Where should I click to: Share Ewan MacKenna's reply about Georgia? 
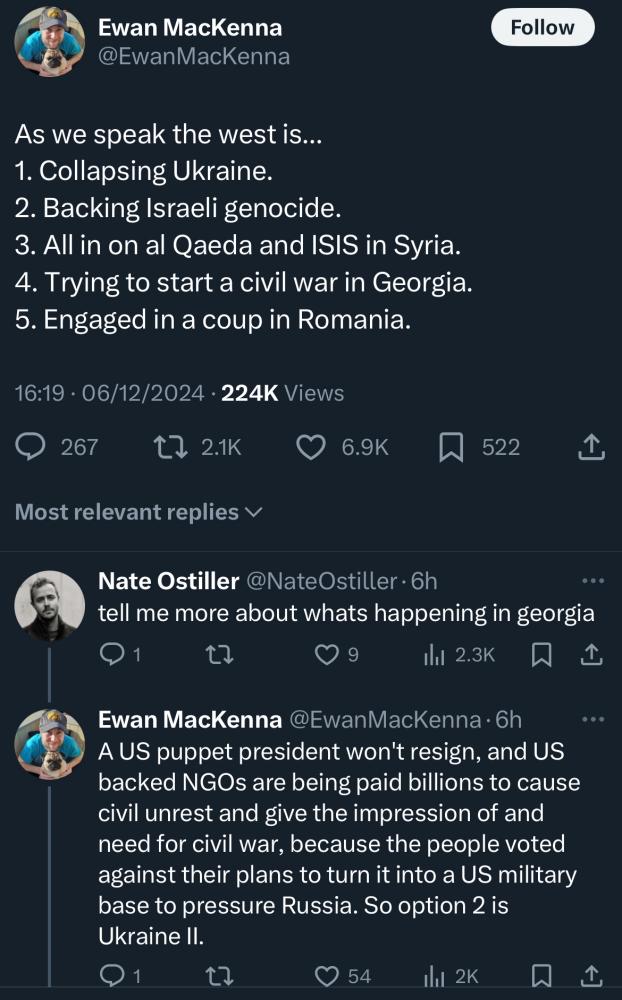tap(592, 975)
